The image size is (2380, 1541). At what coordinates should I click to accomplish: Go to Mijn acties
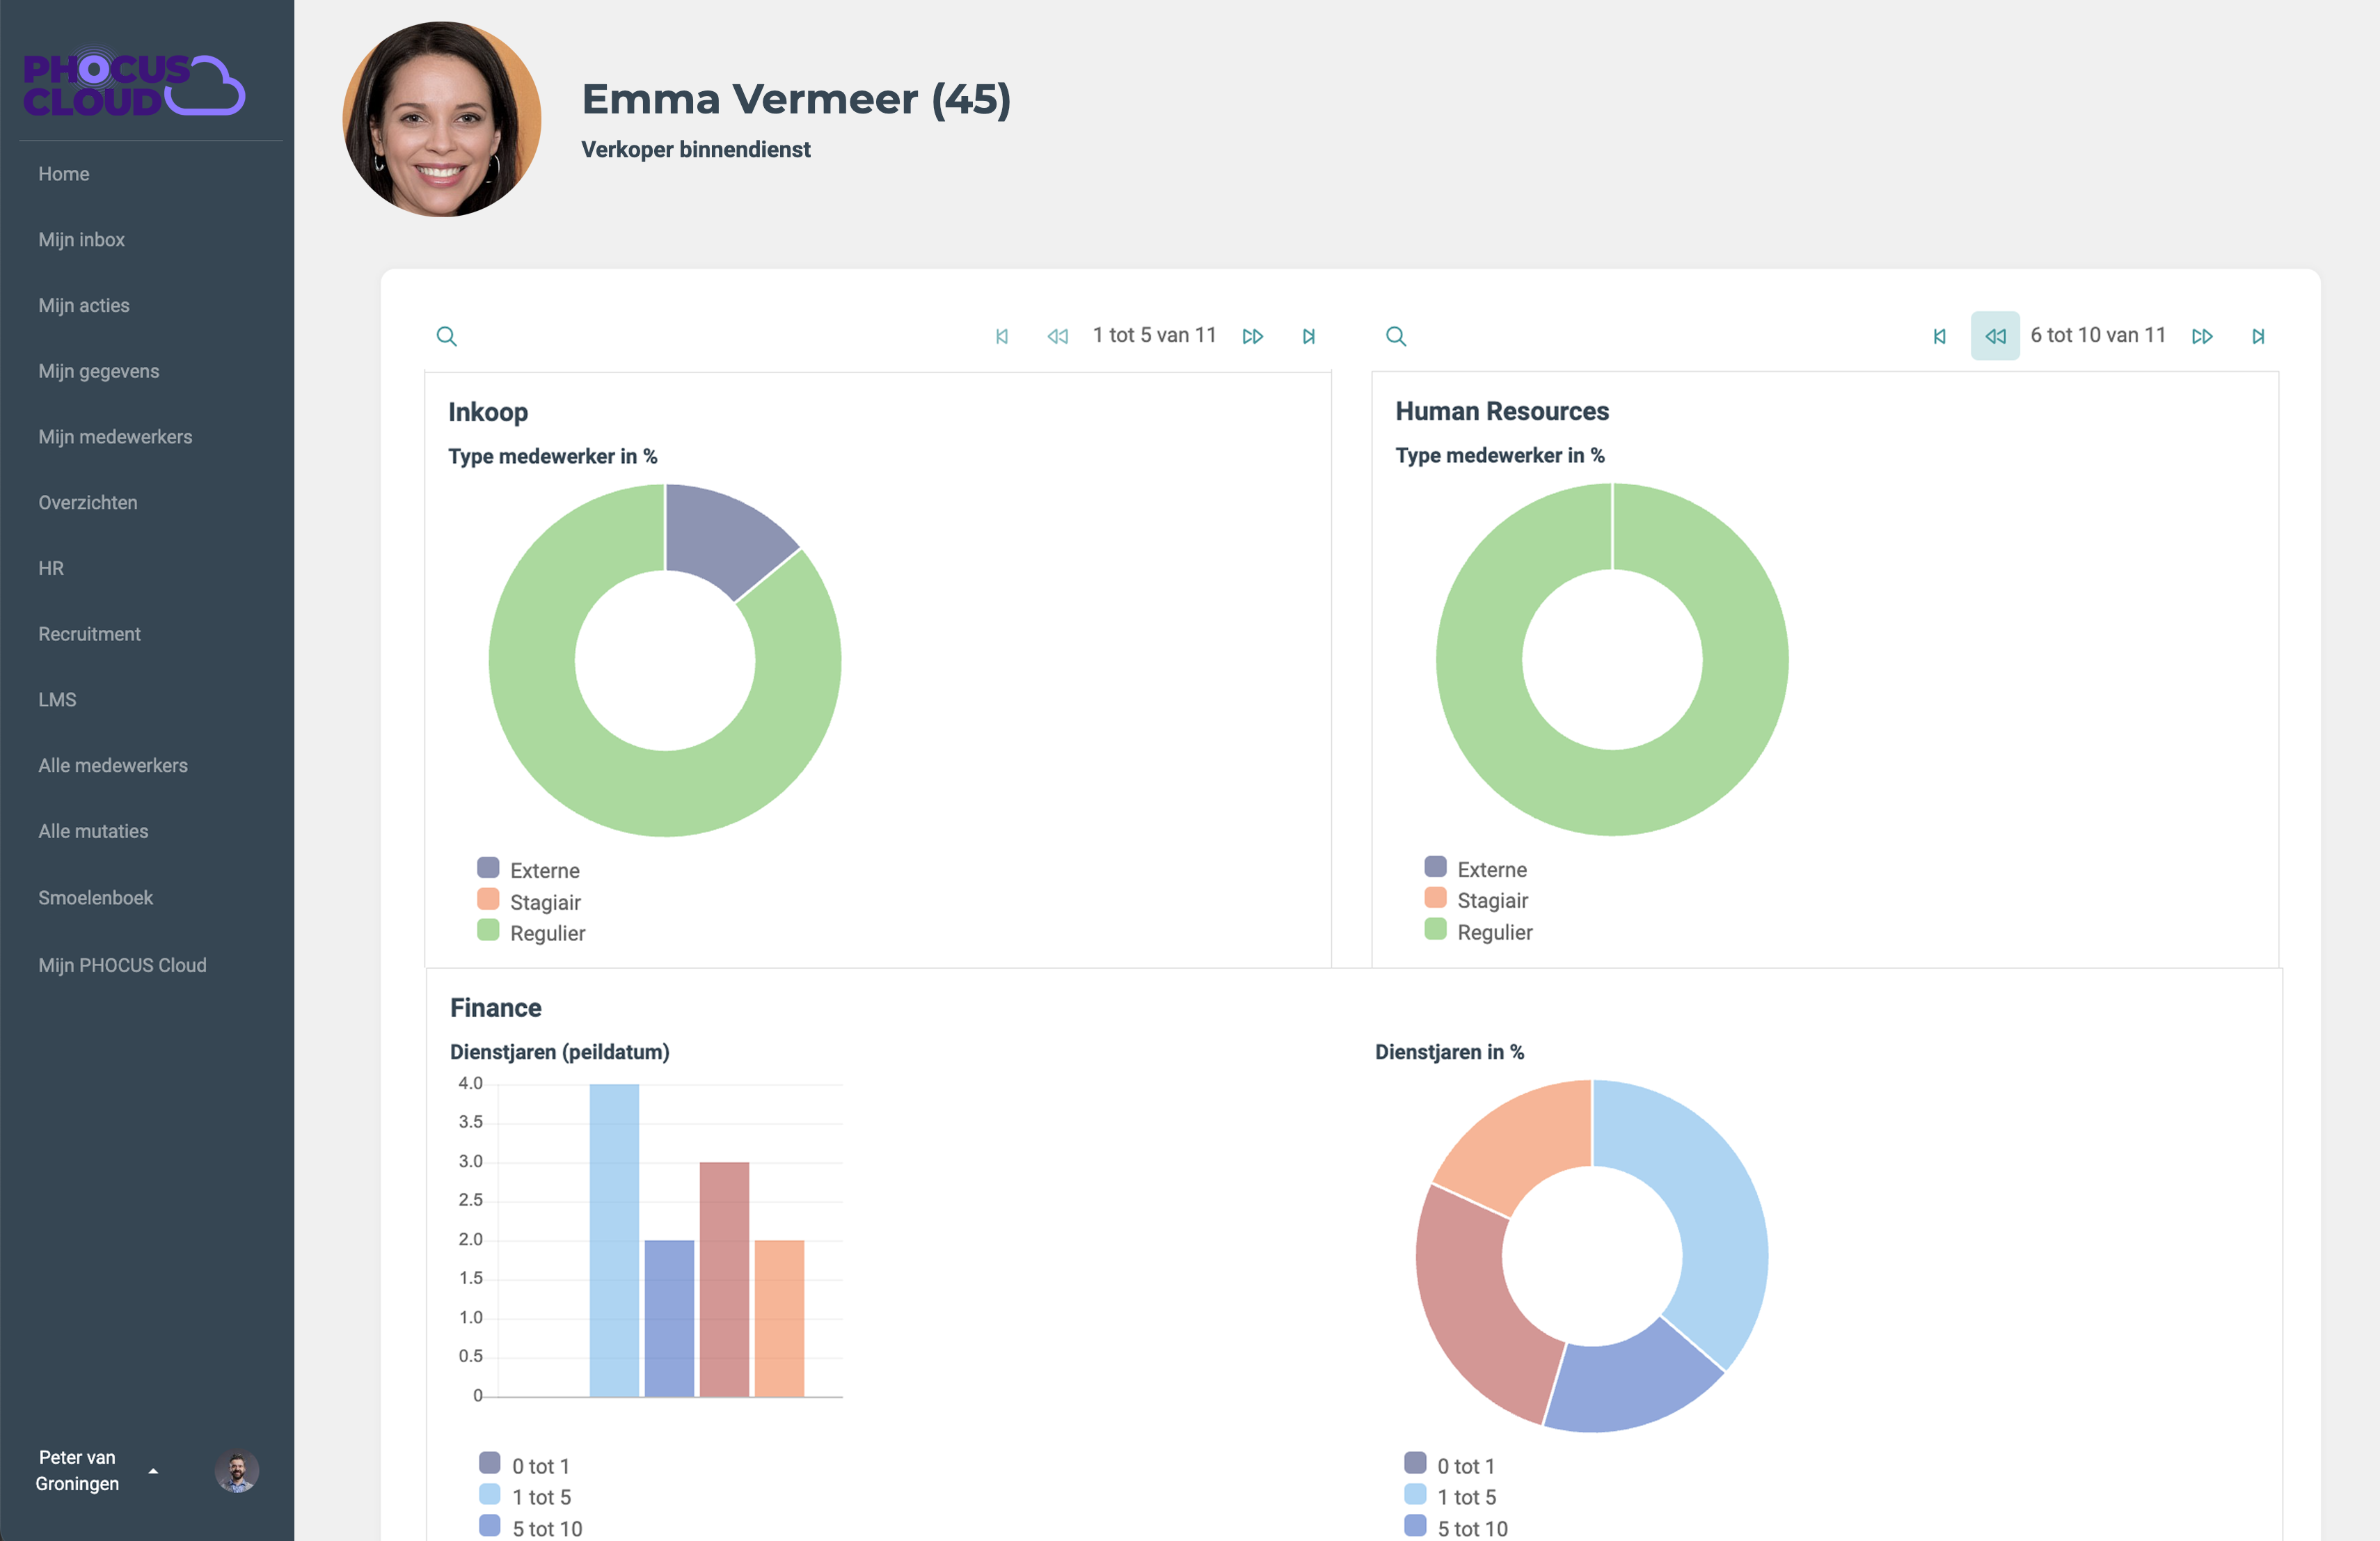click(x=84, y=306)
